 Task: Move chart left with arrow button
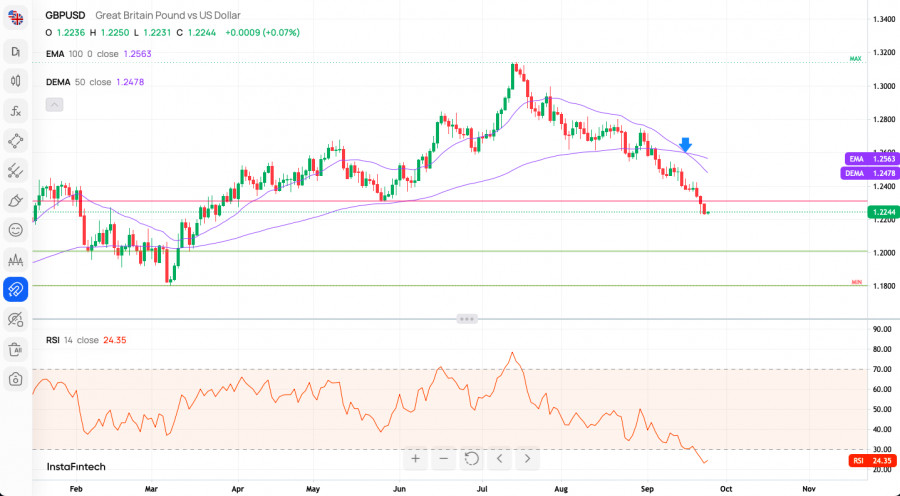tap(499, 459)
